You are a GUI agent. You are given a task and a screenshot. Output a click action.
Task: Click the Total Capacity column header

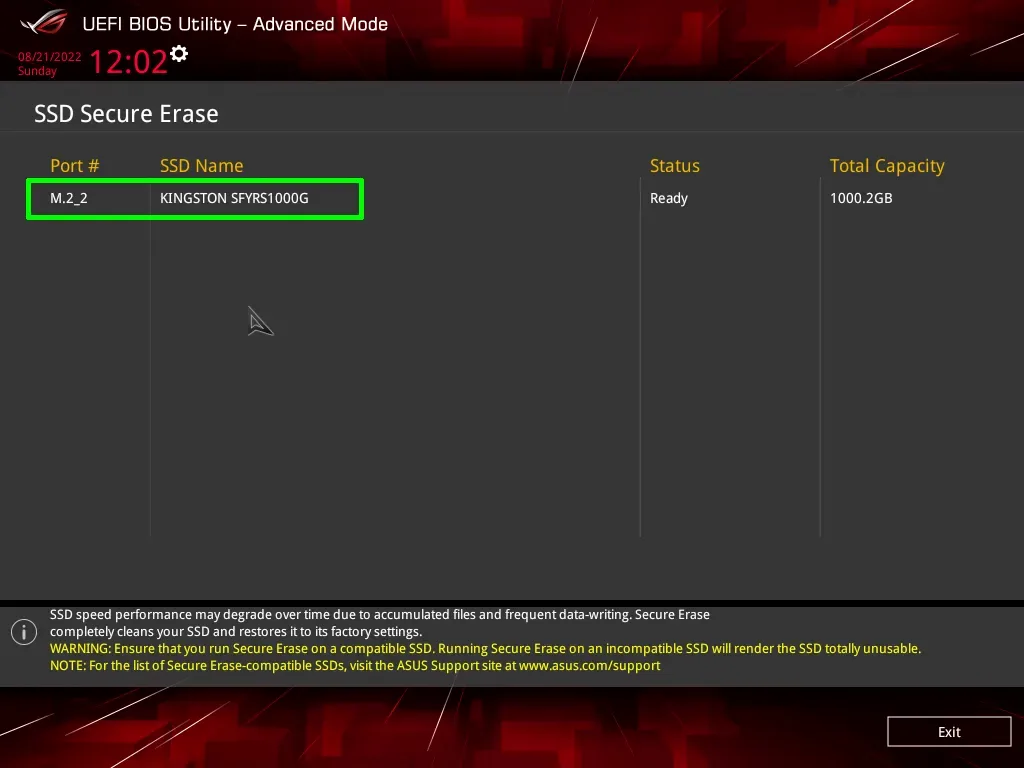pos(887,166)
